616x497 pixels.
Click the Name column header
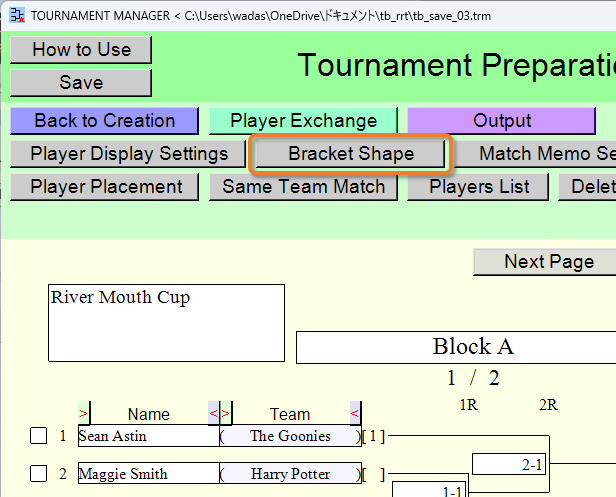pos(149,414)
